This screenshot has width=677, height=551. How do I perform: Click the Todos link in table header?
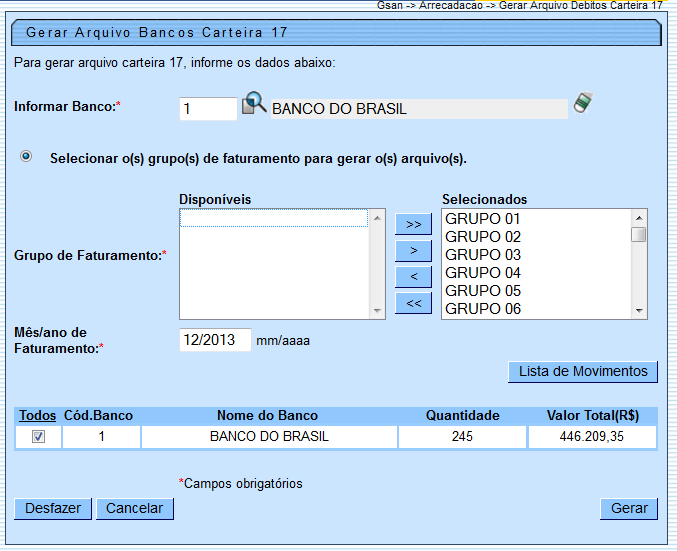point(37,415)
